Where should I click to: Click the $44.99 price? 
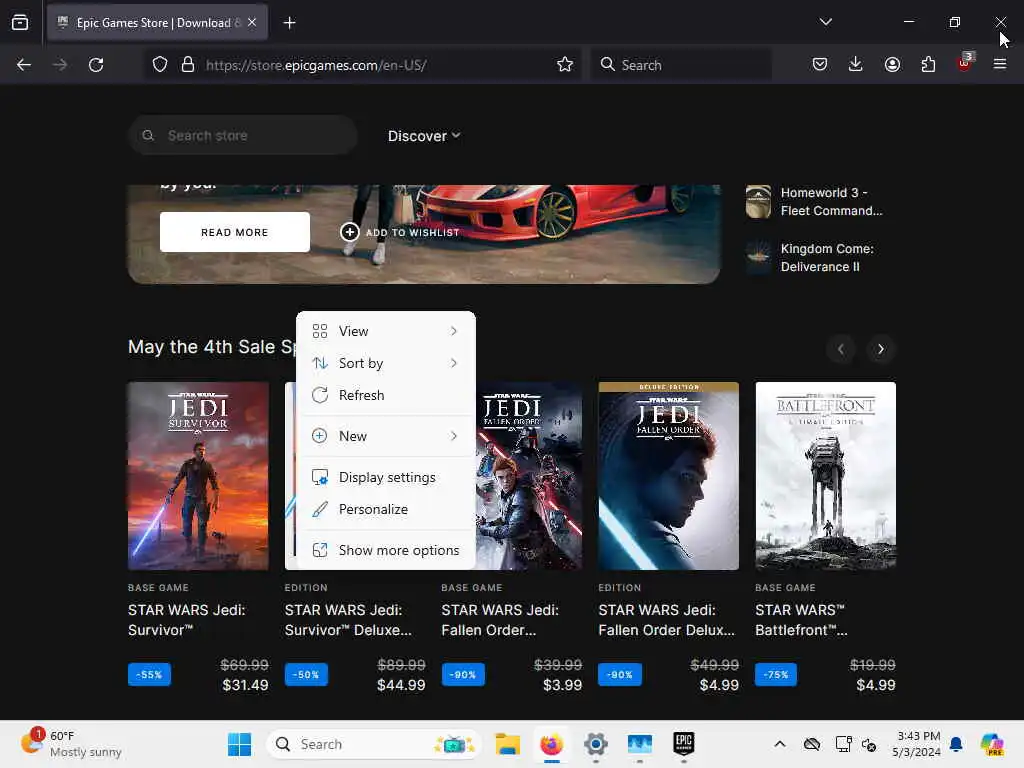(401, 685)
